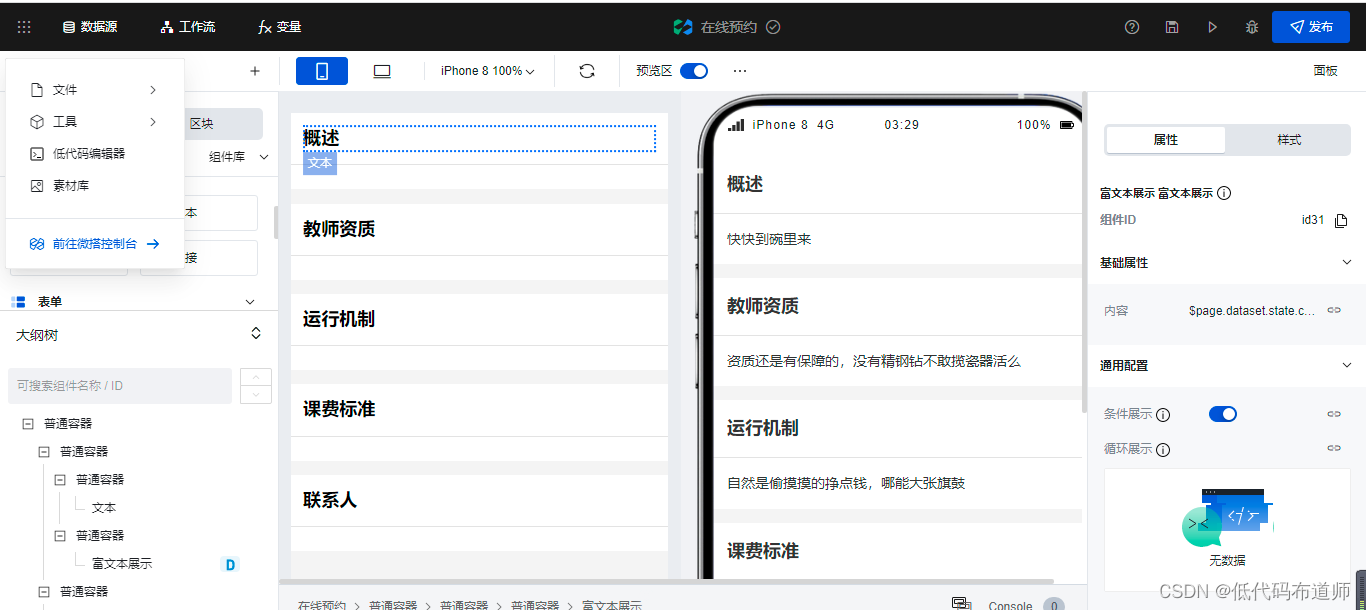Open the iPhone 8 100% device dropdown
The image size is (1366, 610).
488,71
